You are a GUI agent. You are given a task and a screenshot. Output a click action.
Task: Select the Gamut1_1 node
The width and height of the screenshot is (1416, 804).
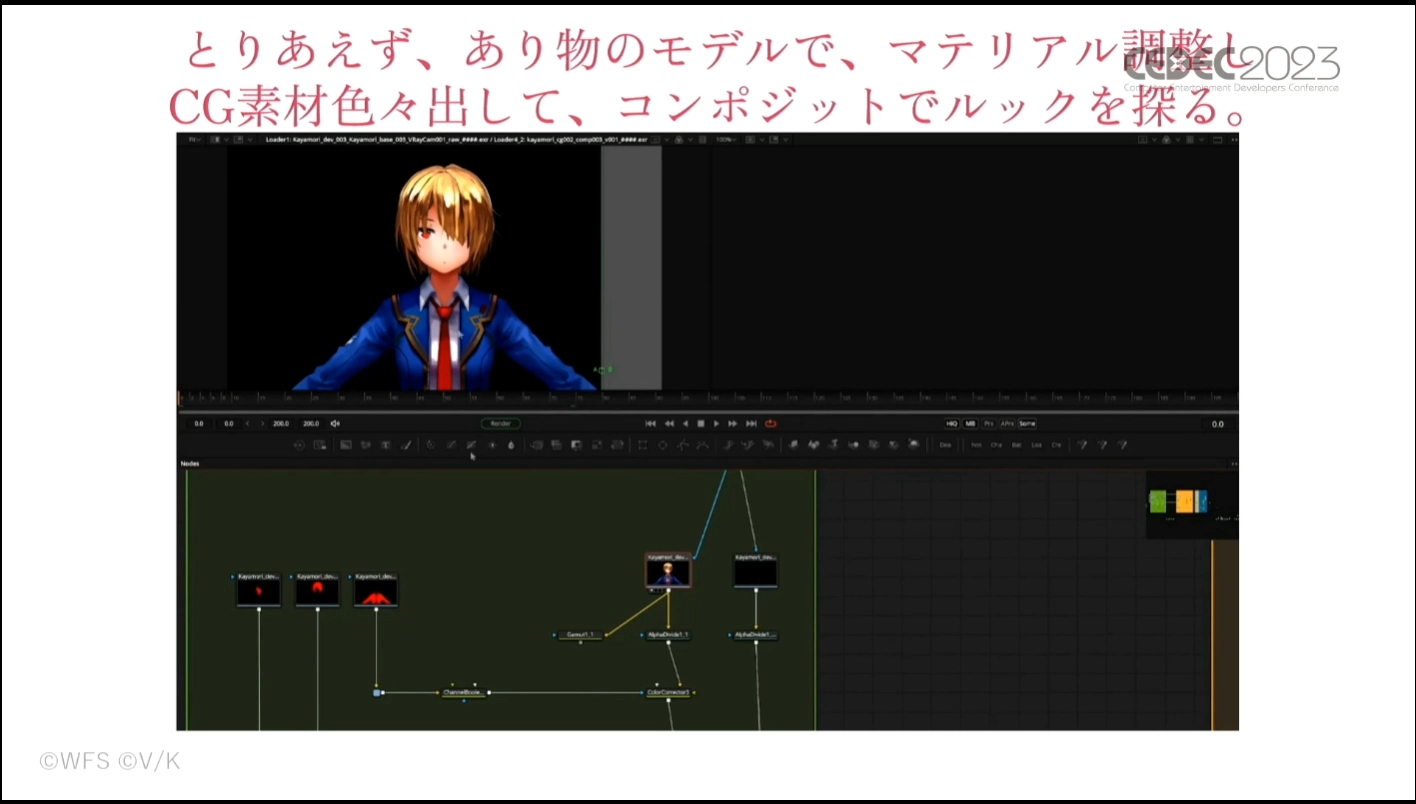[x=581, y=635]
